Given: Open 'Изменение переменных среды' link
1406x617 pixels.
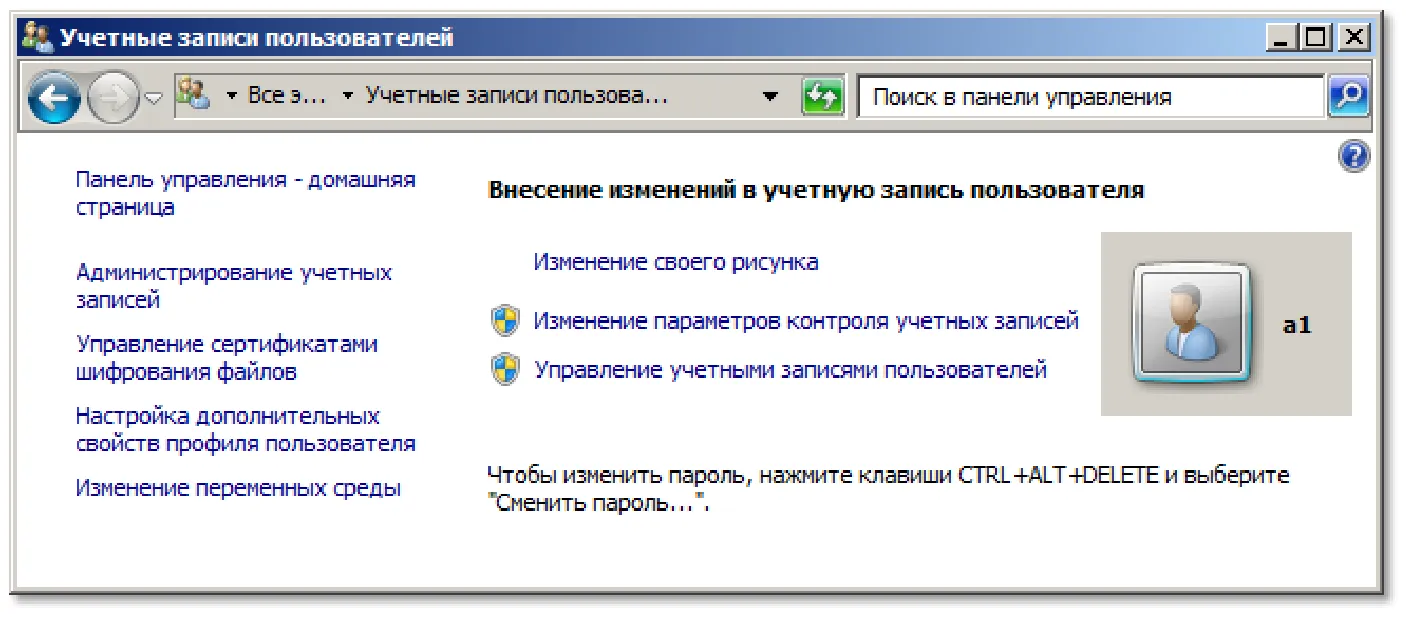Looking at the screenshot, I should coord(238,489).
